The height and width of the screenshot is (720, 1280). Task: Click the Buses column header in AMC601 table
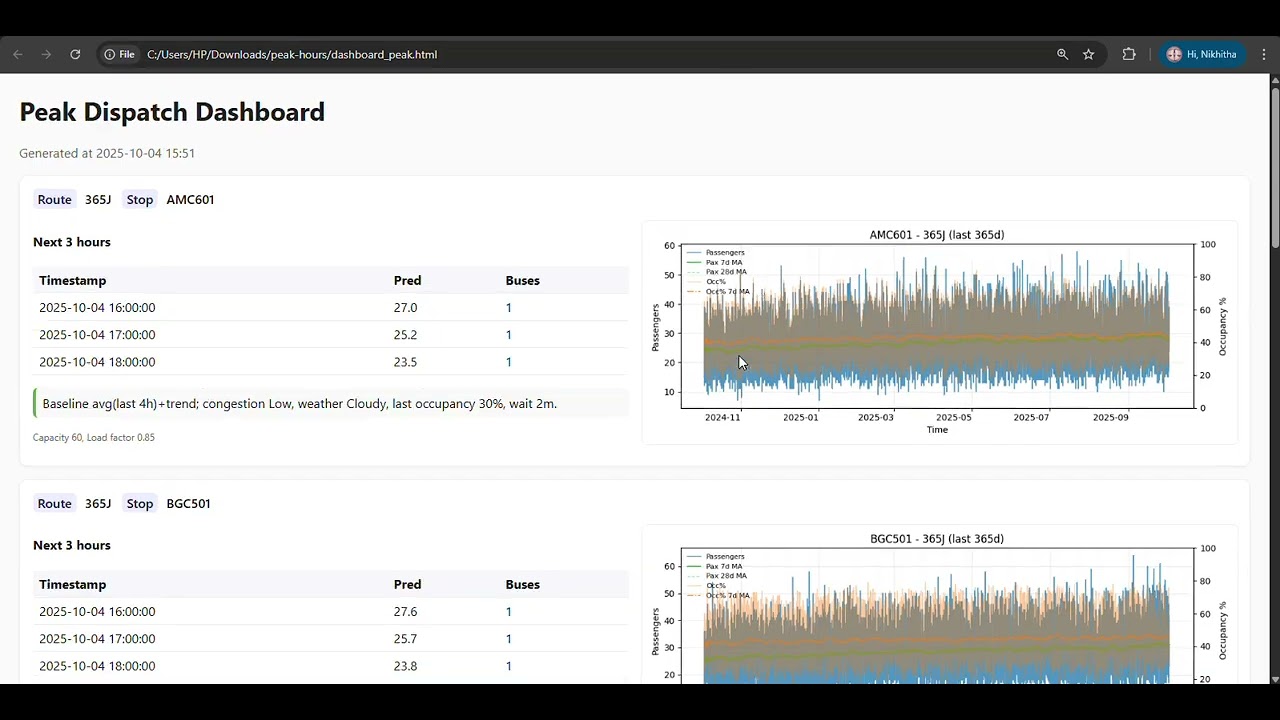pyautogui.click(x=522, y=280)
